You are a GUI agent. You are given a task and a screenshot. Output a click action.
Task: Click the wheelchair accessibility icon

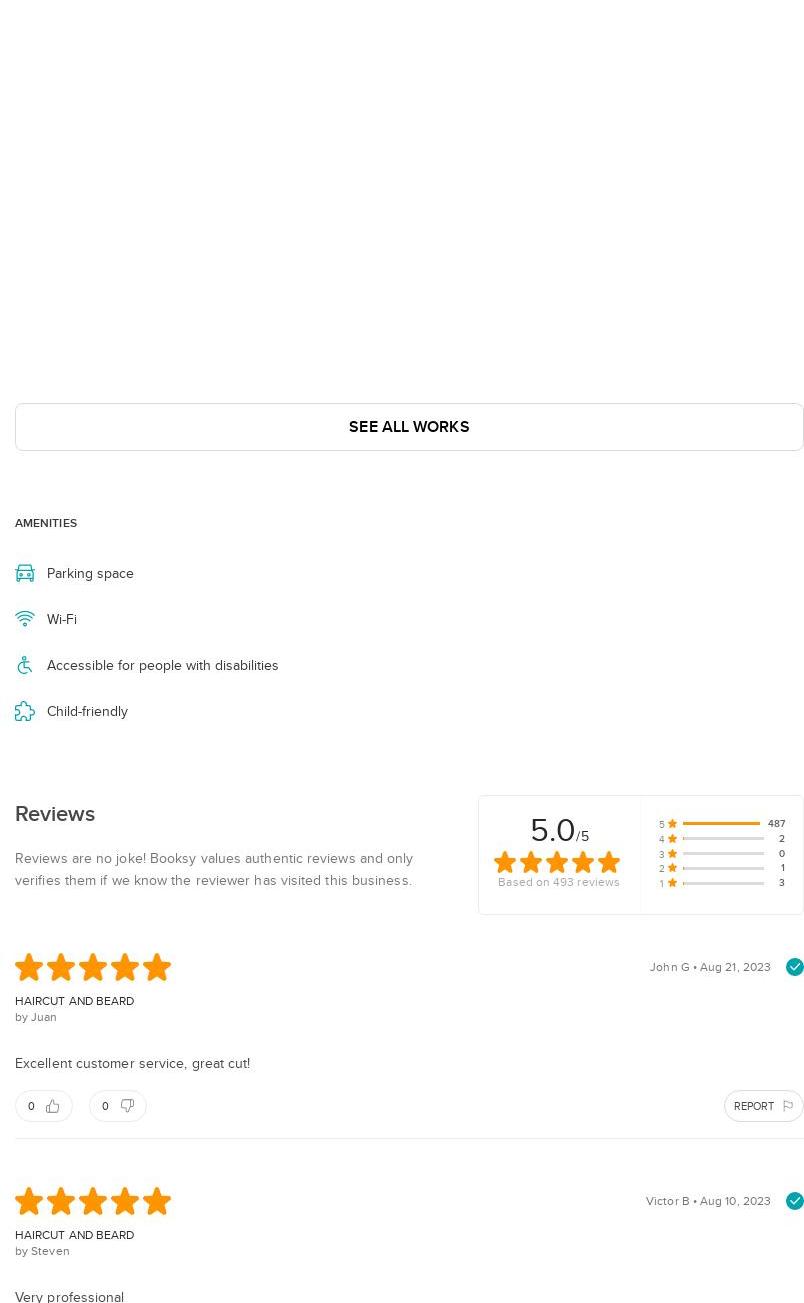pyautogui.click(x=25, y=665)
